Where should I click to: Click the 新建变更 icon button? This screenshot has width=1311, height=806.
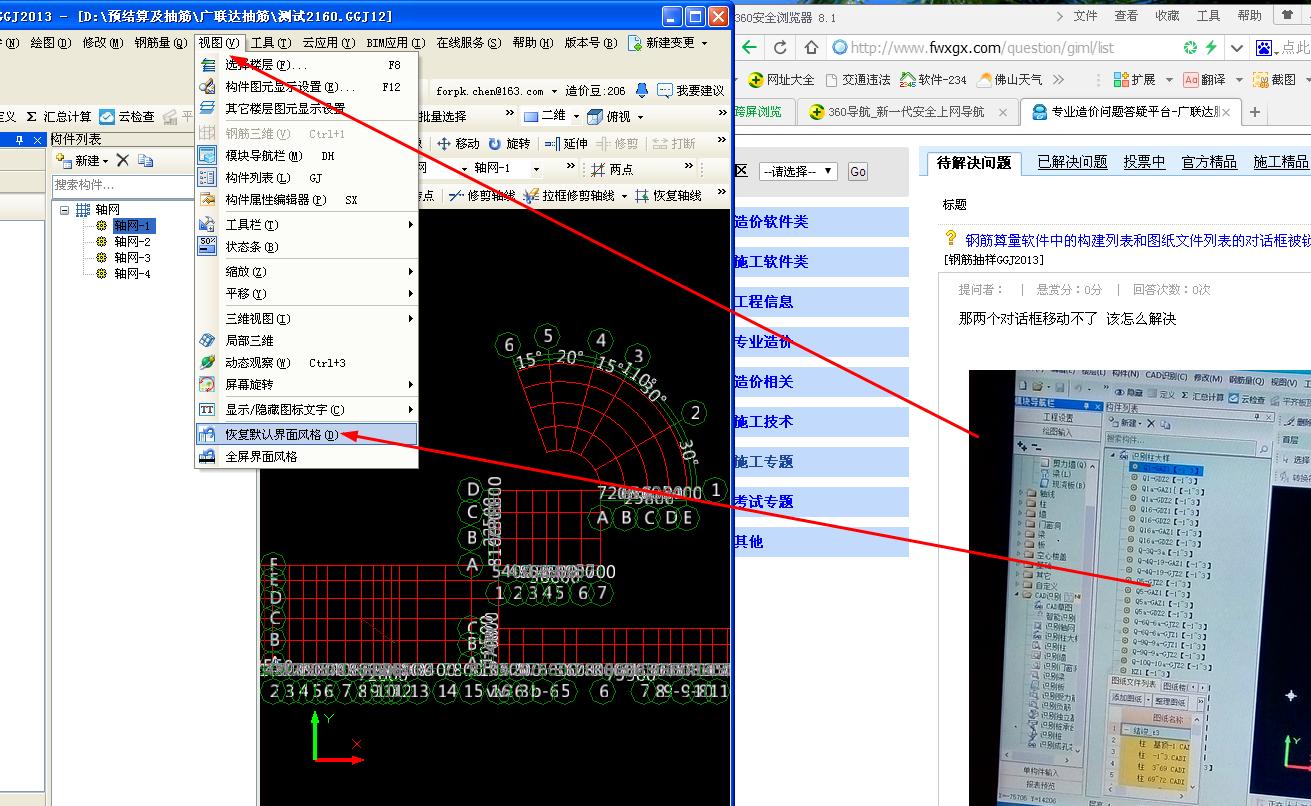tap(635, 43)
